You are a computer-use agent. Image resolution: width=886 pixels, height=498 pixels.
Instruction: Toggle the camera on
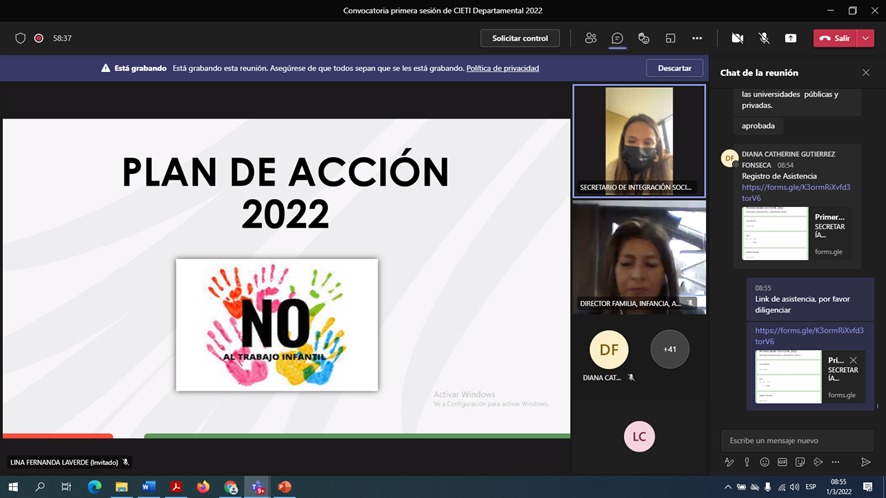tap(737, 38)
